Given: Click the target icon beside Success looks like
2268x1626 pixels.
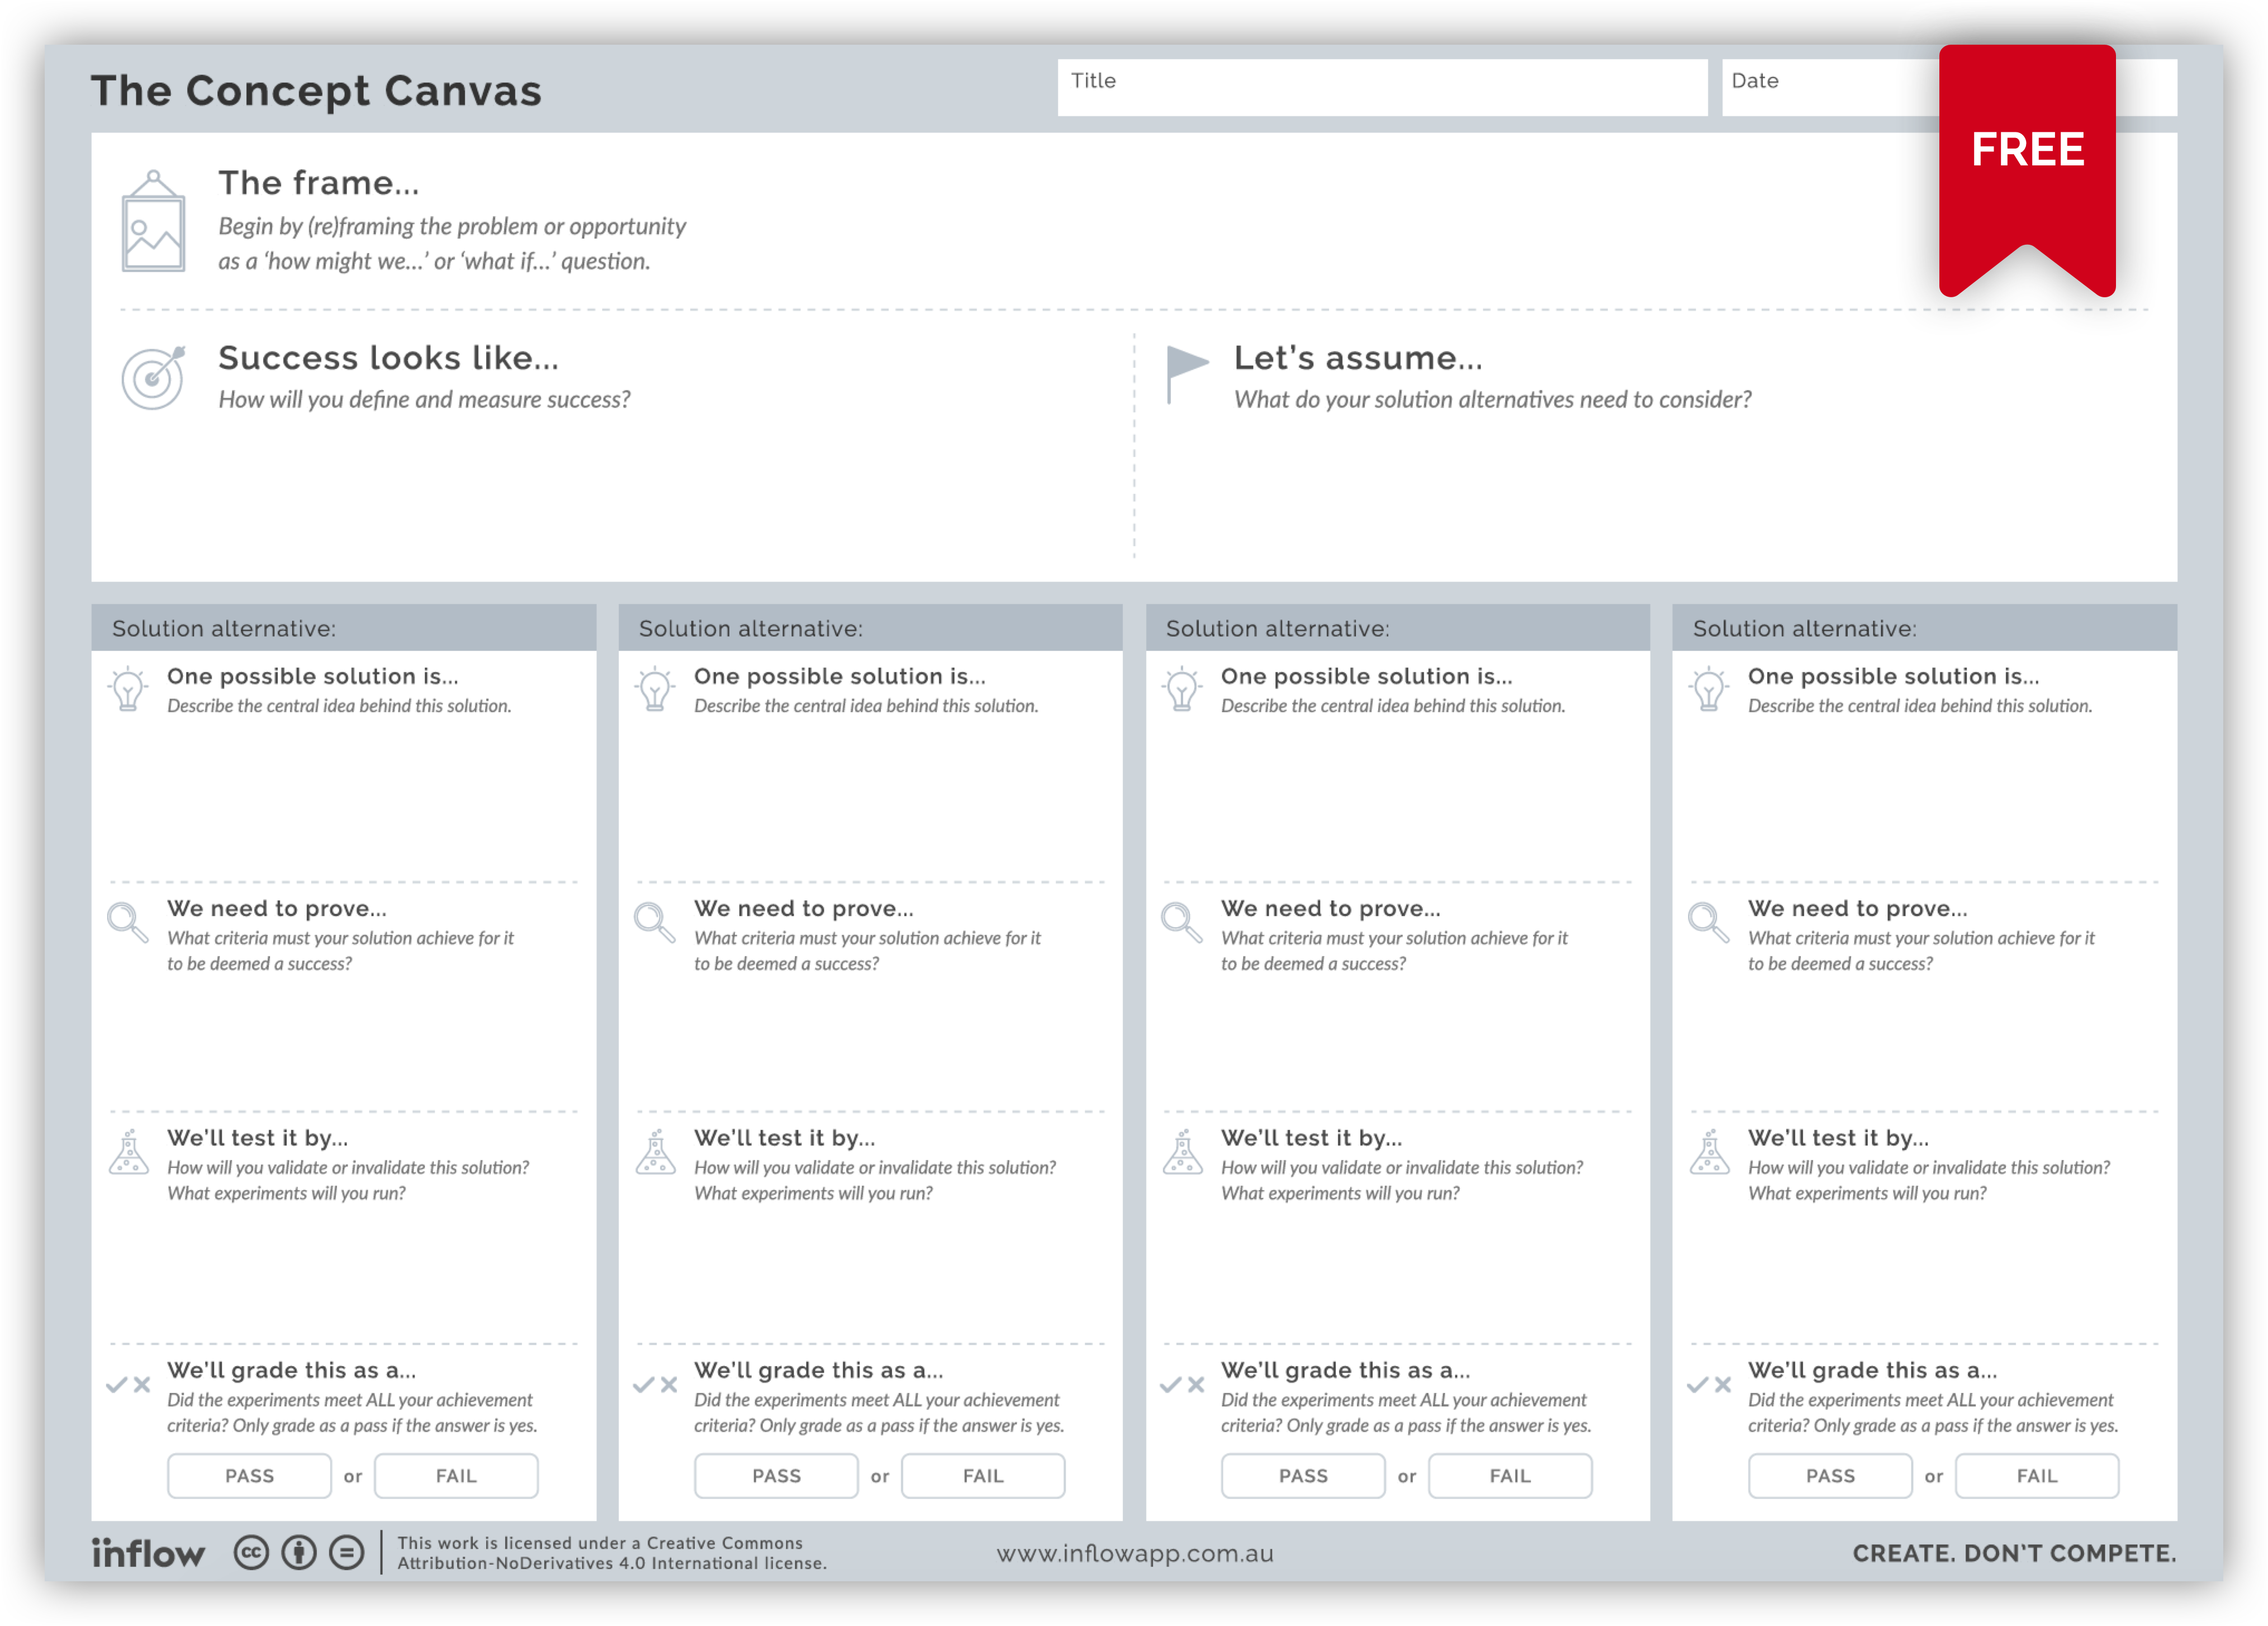Looking at the screenshot, I should pos(153,378).
